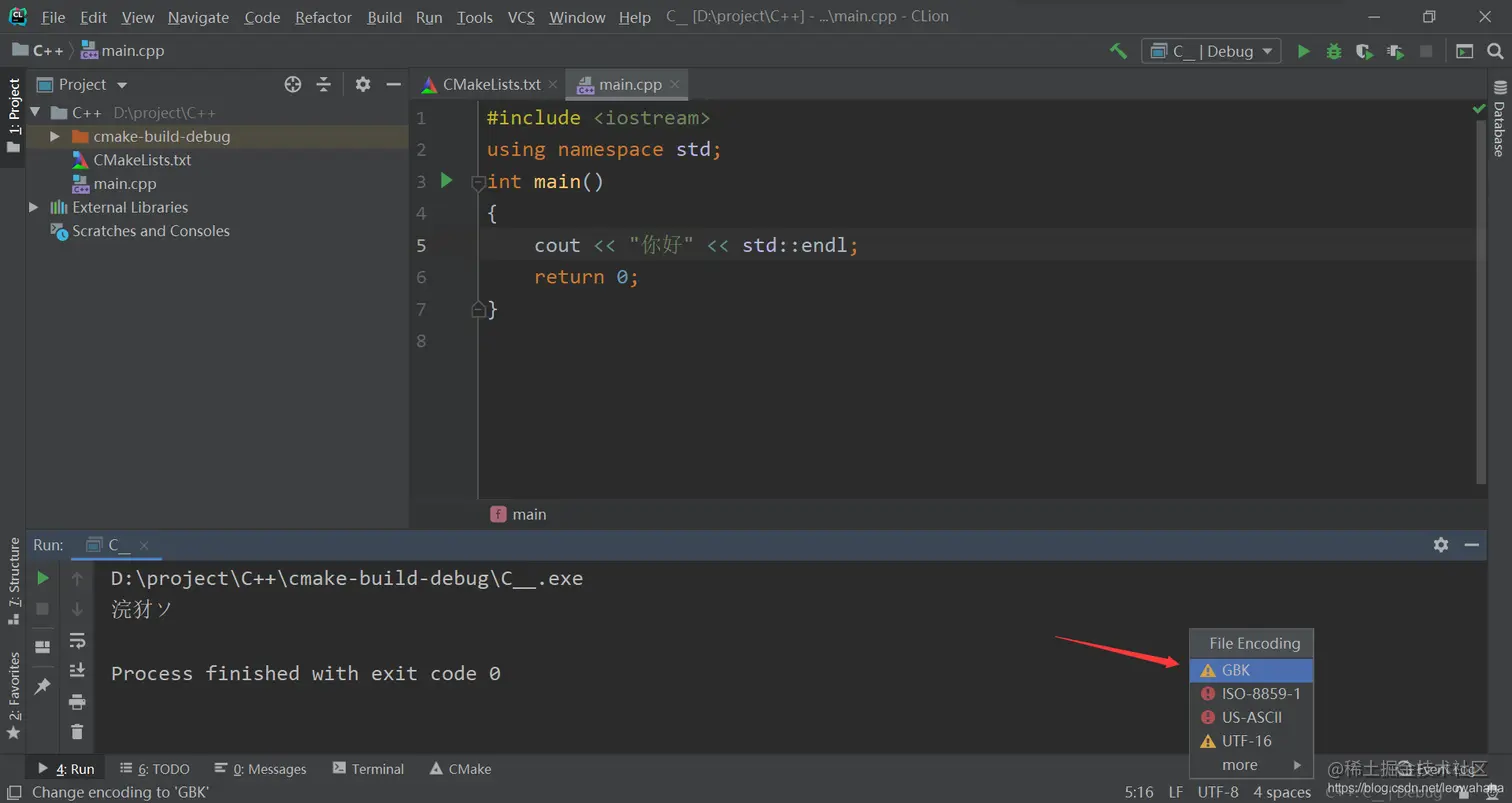Open Project panel settings gear
Viewport: 1512px width, 803px height.
click(x=363, y=85)
